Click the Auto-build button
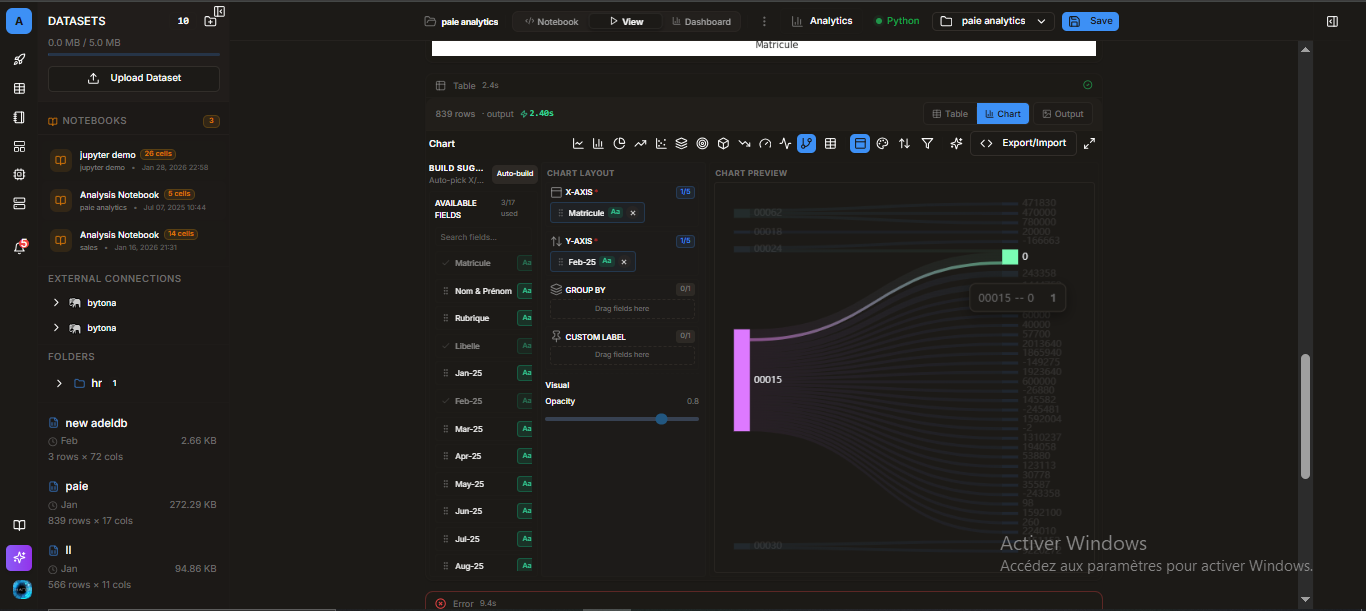1366x611 pixels. click(x=514, y=173)
